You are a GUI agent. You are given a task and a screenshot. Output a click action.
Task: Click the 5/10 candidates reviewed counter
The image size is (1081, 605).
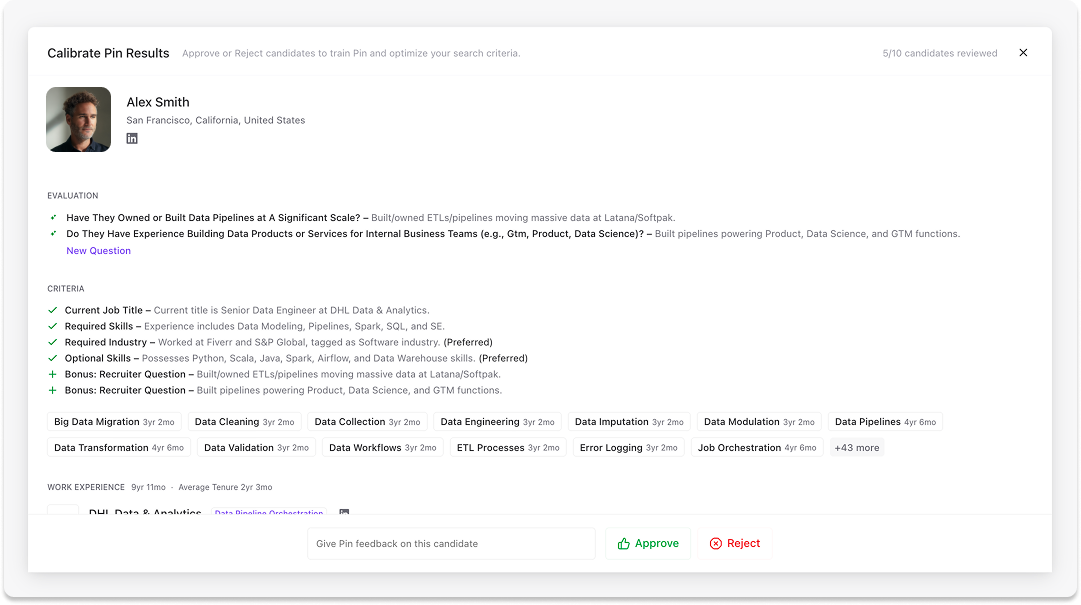coord(940,53)
